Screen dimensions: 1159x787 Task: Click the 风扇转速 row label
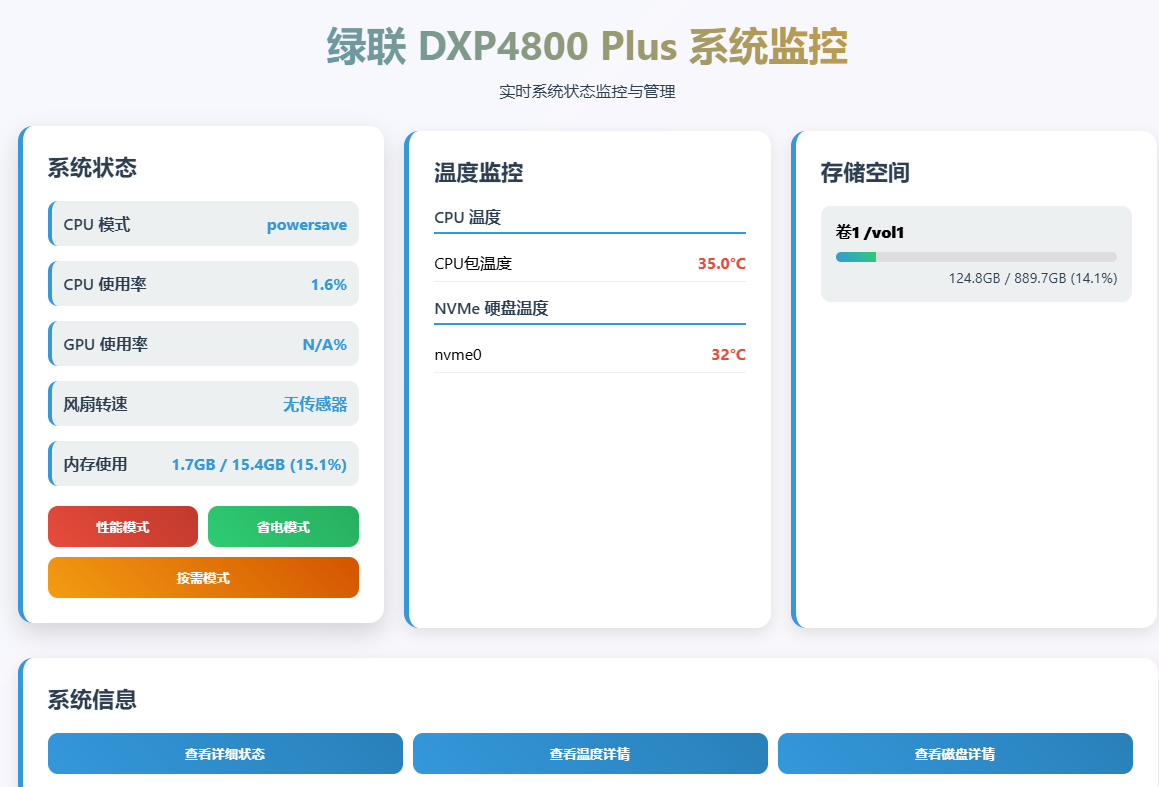pos(95,404)
